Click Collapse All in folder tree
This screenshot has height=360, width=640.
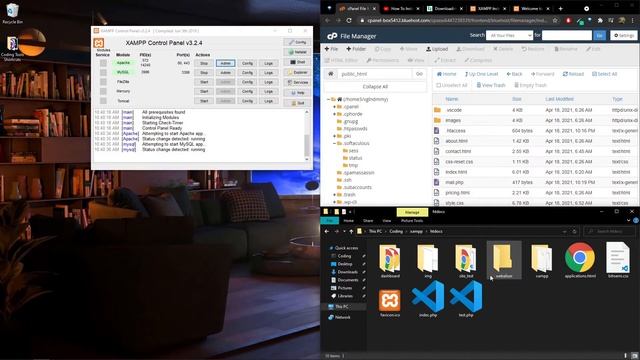pos(375,87)
